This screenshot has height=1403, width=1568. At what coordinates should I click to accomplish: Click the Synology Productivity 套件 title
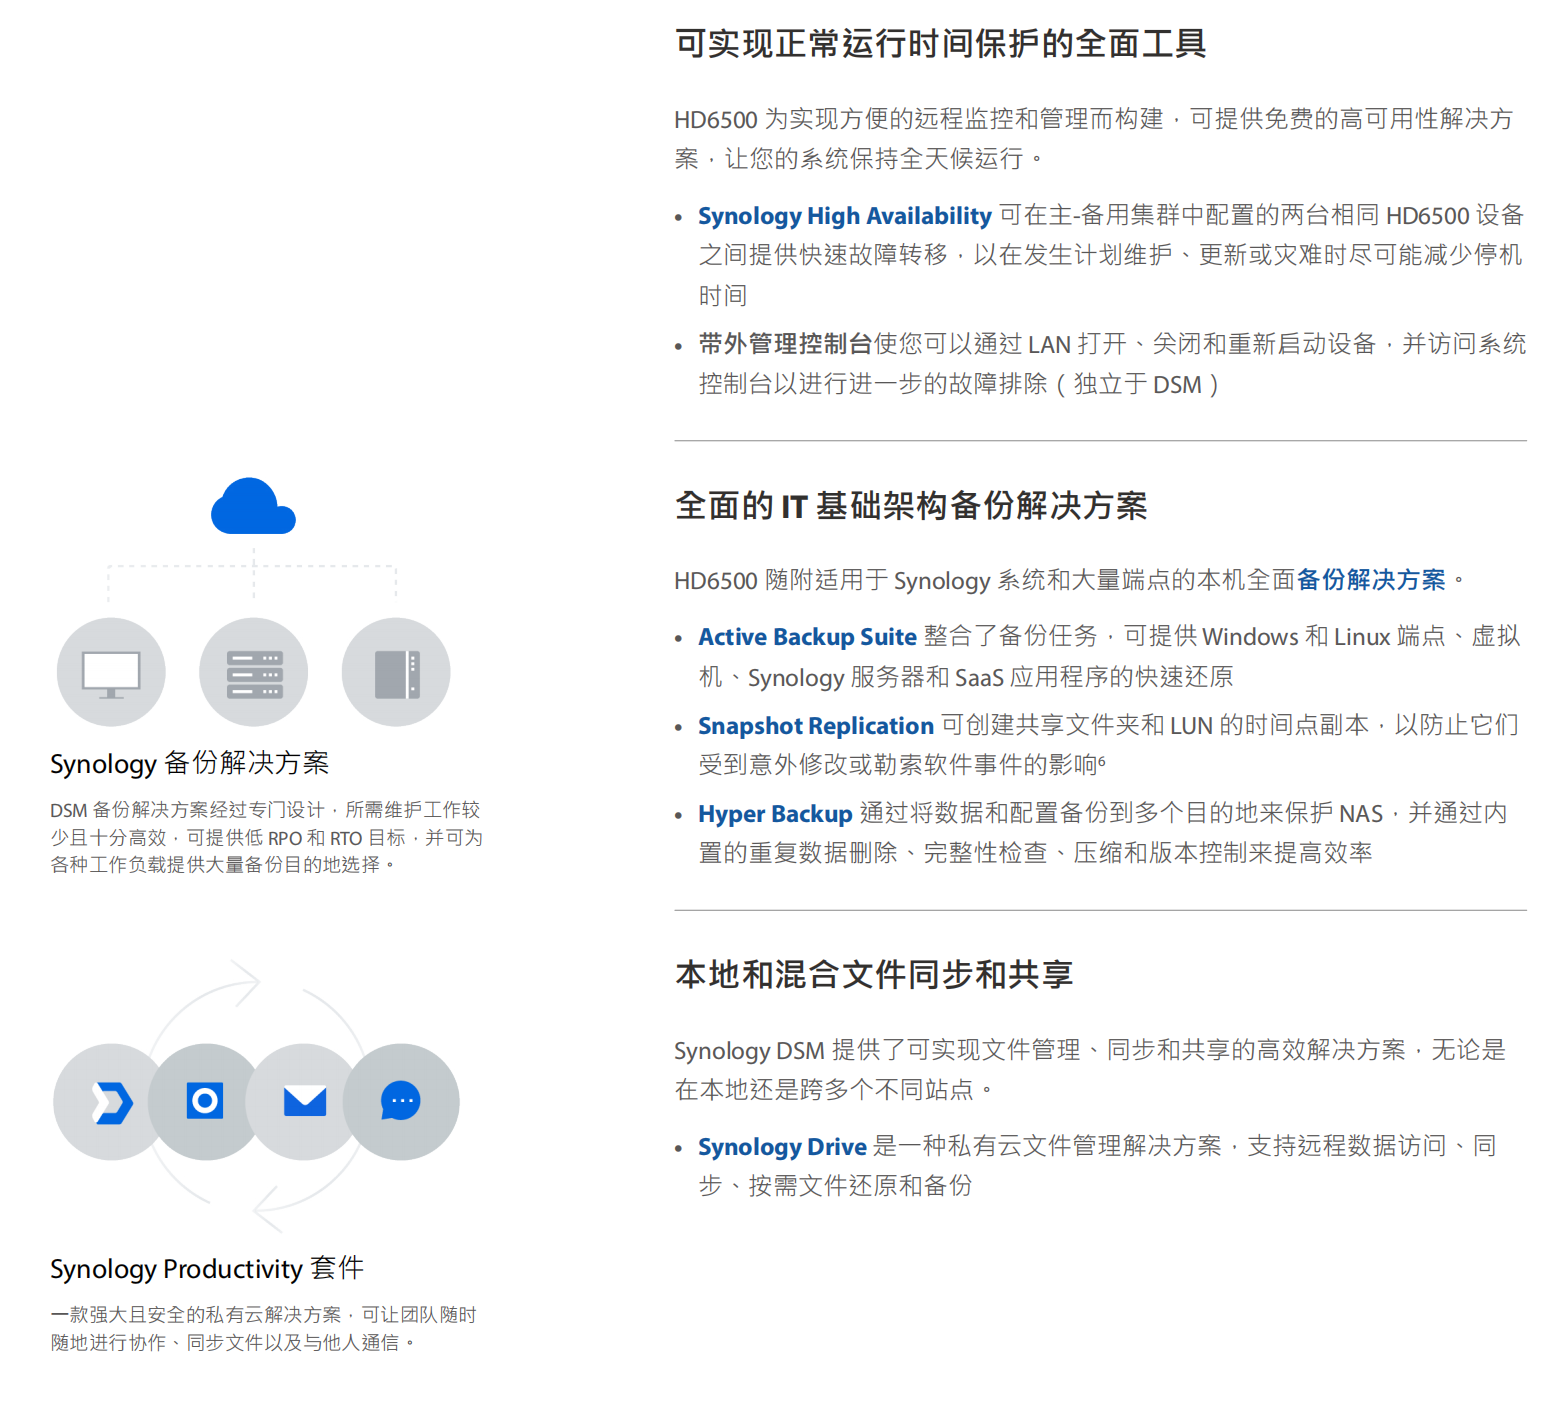click(207, 1269)
